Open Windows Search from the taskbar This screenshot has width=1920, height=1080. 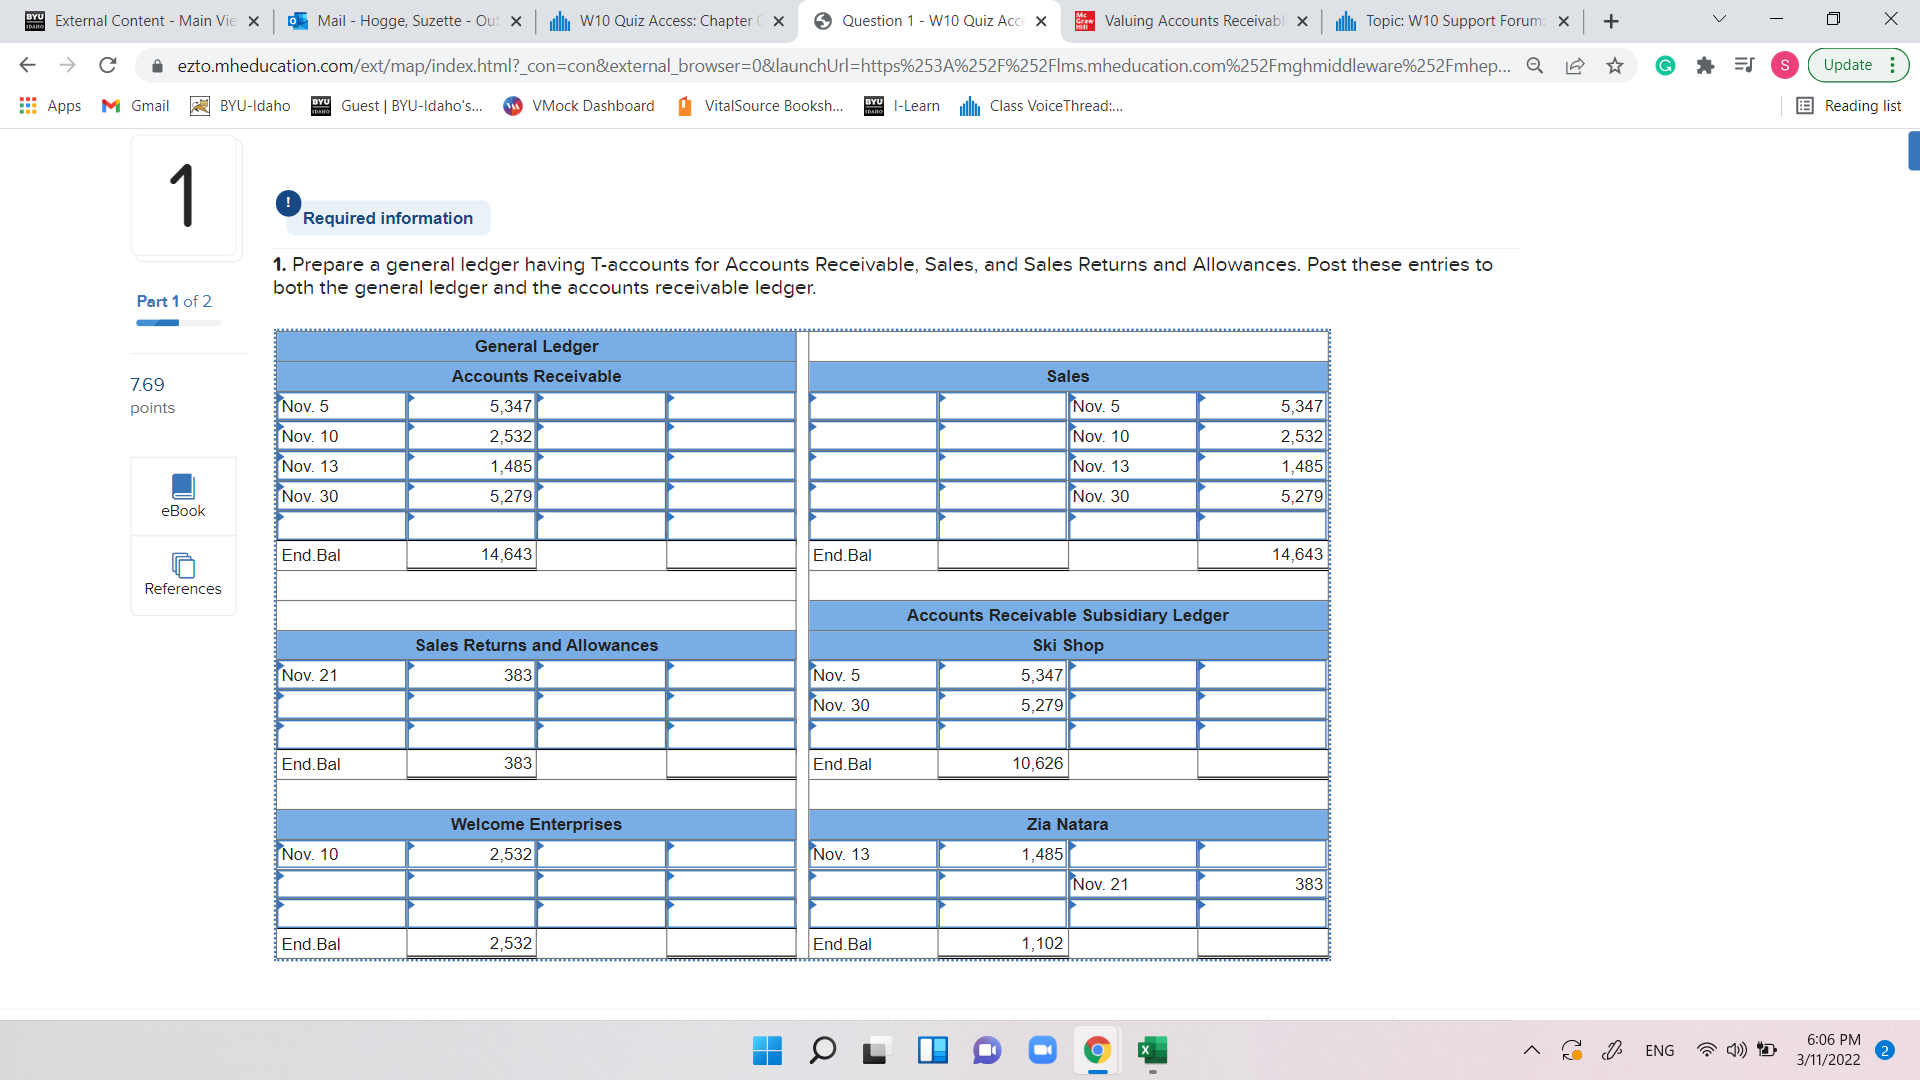coord(822,1051)
